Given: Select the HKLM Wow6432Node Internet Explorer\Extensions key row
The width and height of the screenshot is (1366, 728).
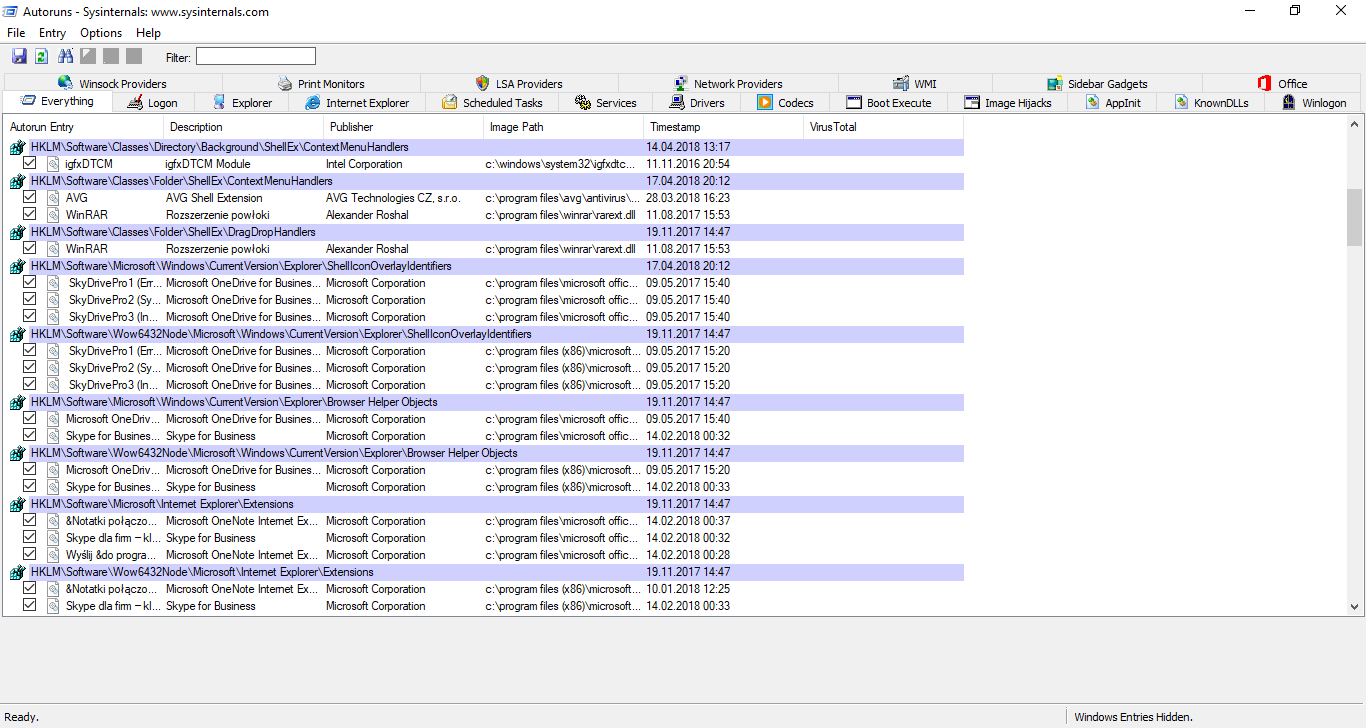Looking at the screenshot, I should (x=485, y=572).
